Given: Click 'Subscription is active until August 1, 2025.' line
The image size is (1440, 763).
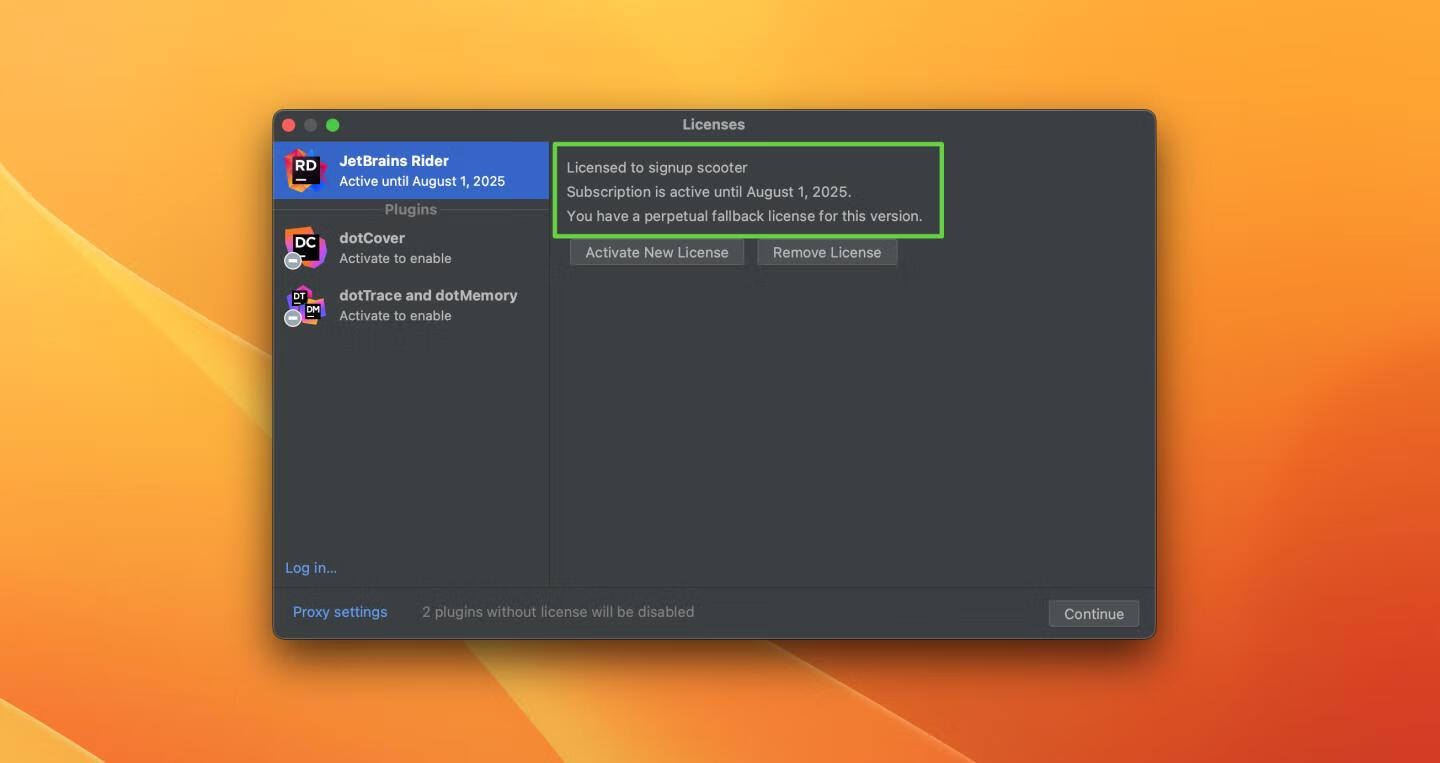Looking at the screenshot, I should (x=709, y=191).
